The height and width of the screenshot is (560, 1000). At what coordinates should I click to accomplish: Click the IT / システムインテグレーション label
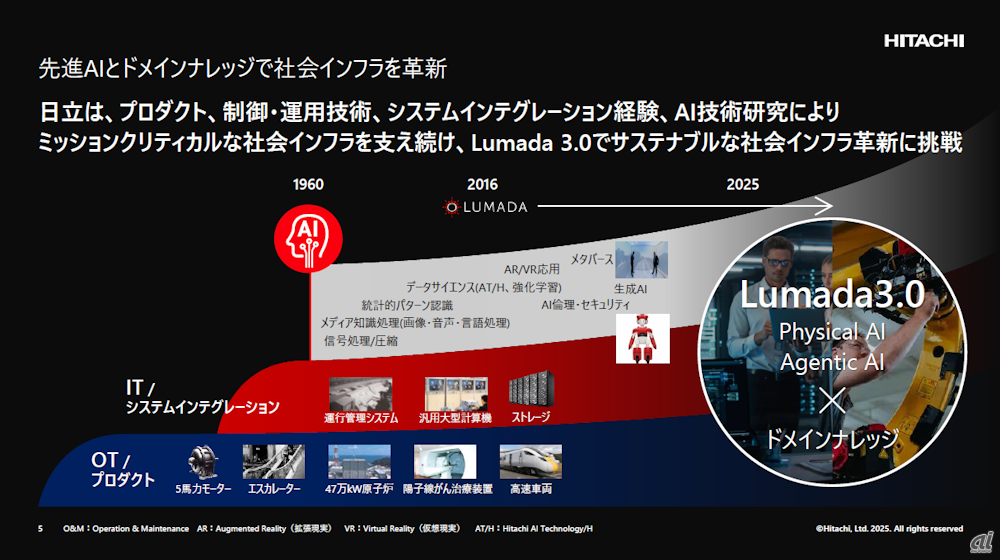click(x=202, y=397)
